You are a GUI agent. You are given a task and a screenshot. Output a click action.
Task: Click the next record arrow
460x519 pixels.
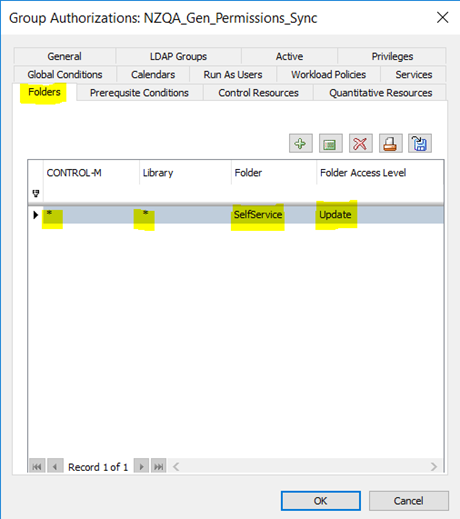[141, 466]
